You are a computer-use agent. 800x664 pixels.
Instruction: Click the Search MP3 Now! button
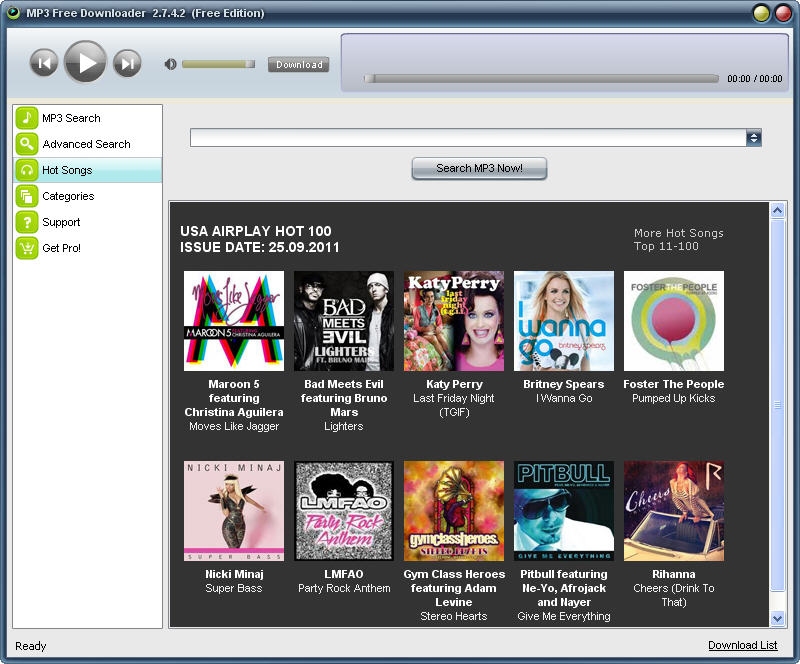tap(479, 168)
